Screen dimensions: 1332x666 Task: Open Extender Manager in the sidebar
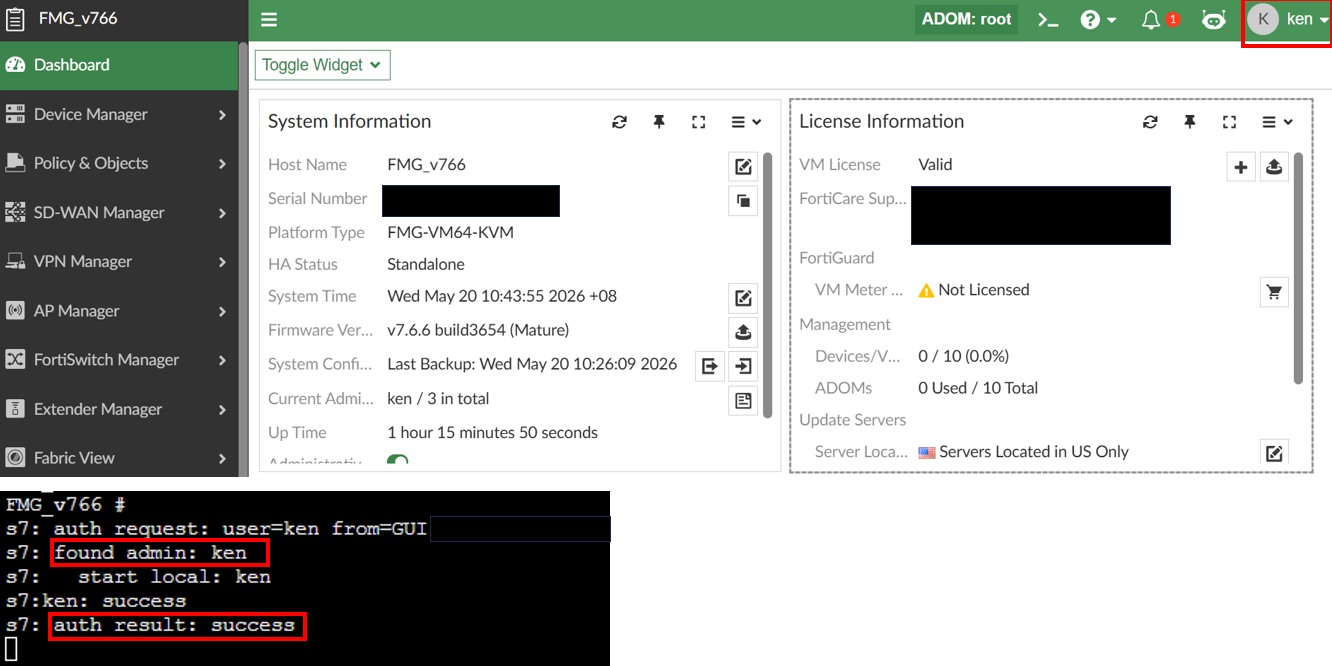coord(119,409)
